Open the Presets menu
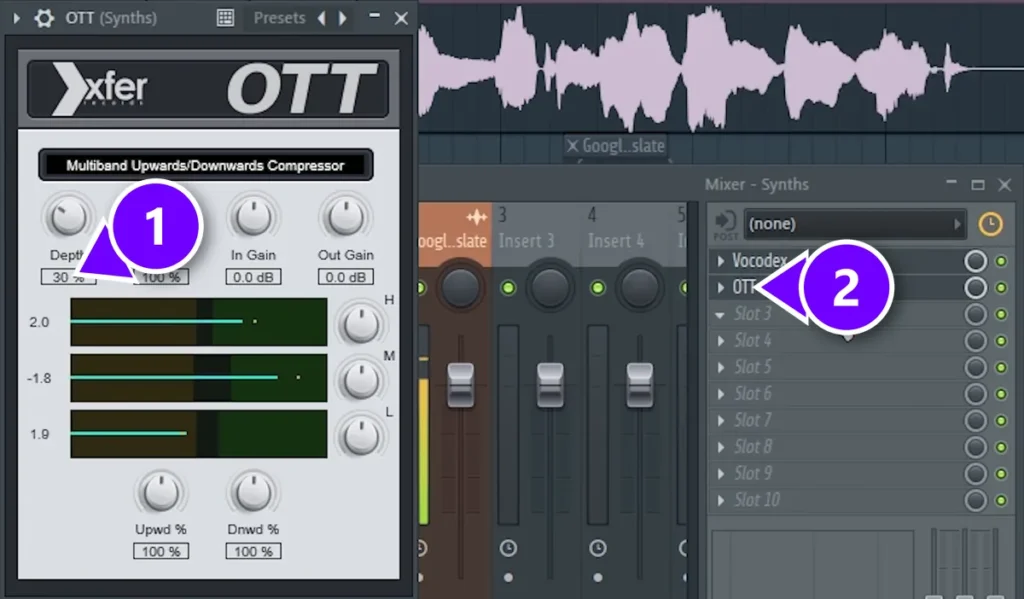1024x599 pixels. 279,18
